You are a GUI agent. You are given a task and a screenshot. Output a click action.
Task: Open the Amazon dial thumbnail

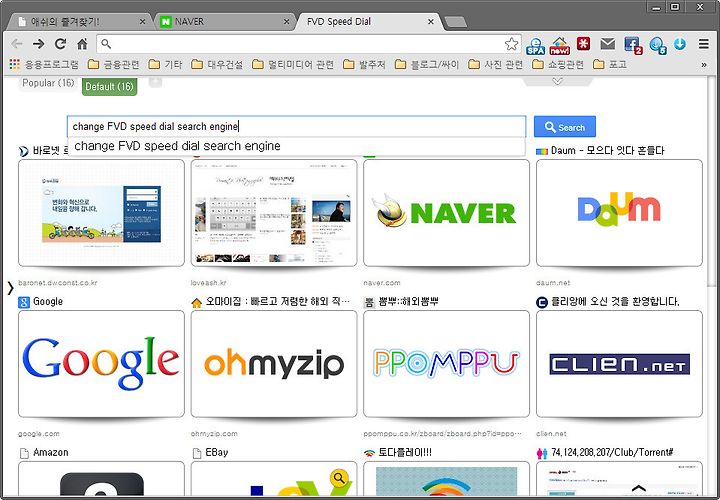(101, 479)
